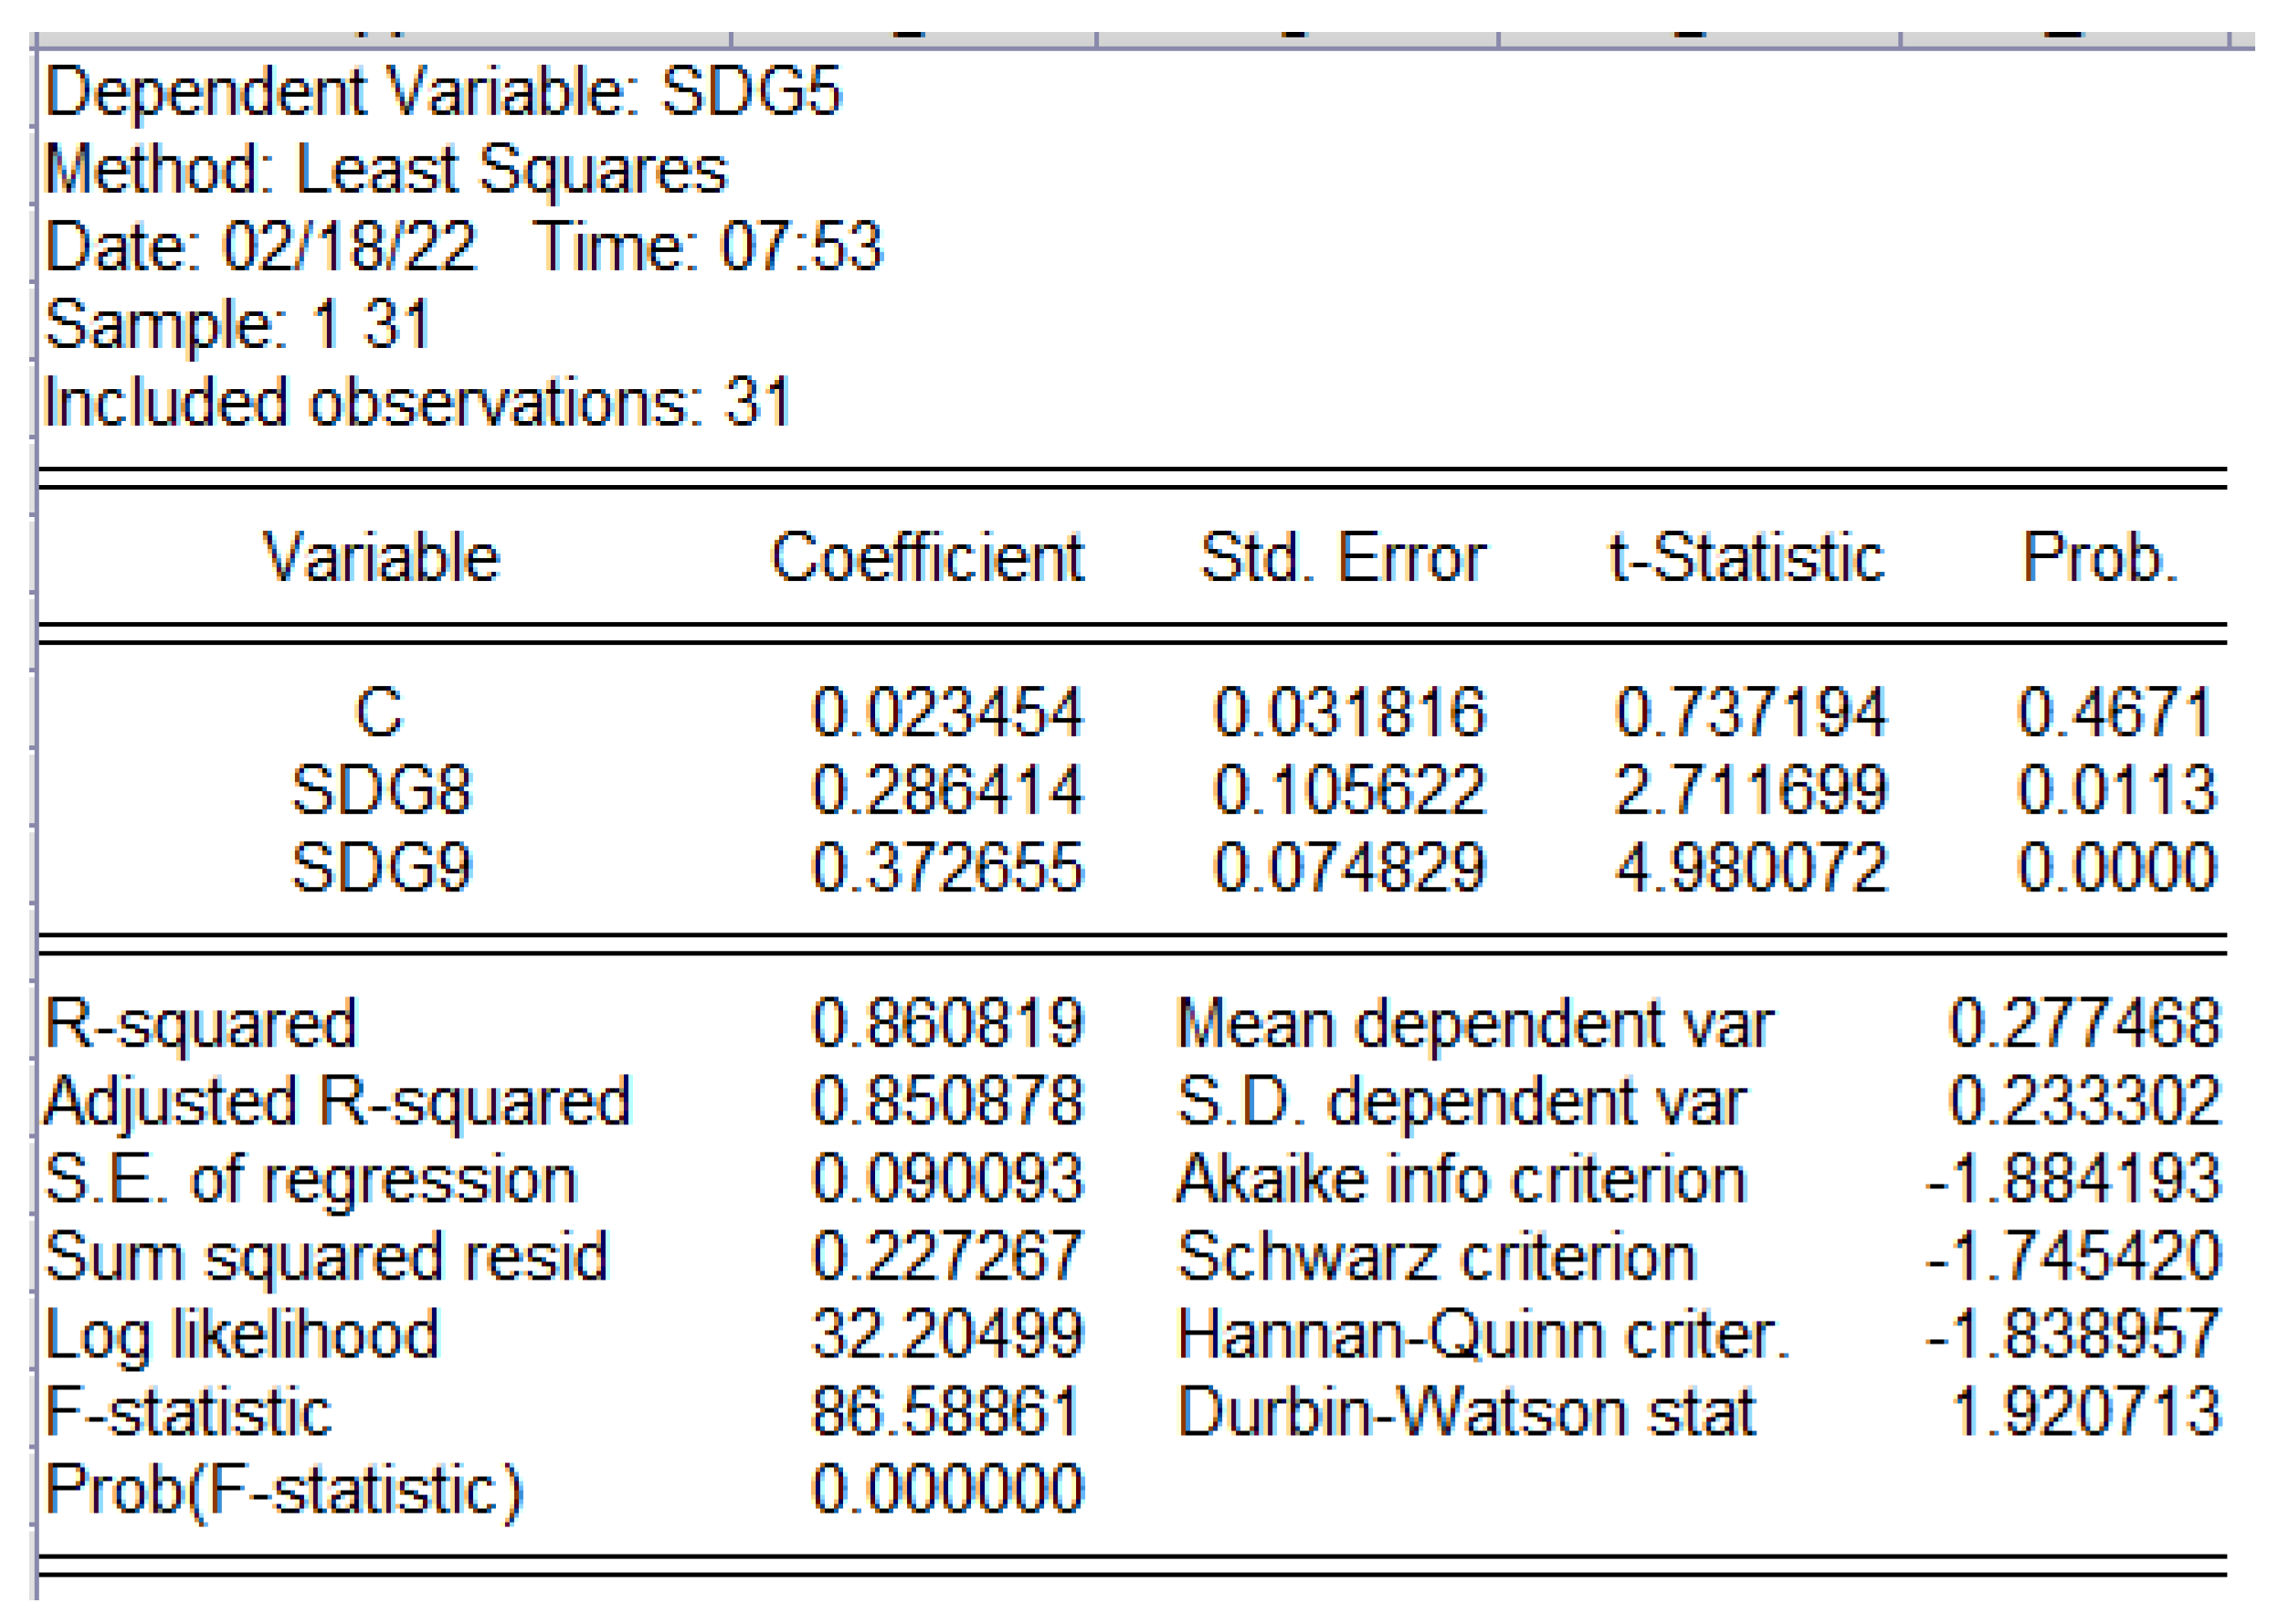This screenshot has height=1624, width=2289.
Task: Select the Method: Least Squares text
Action: [386, 169]
